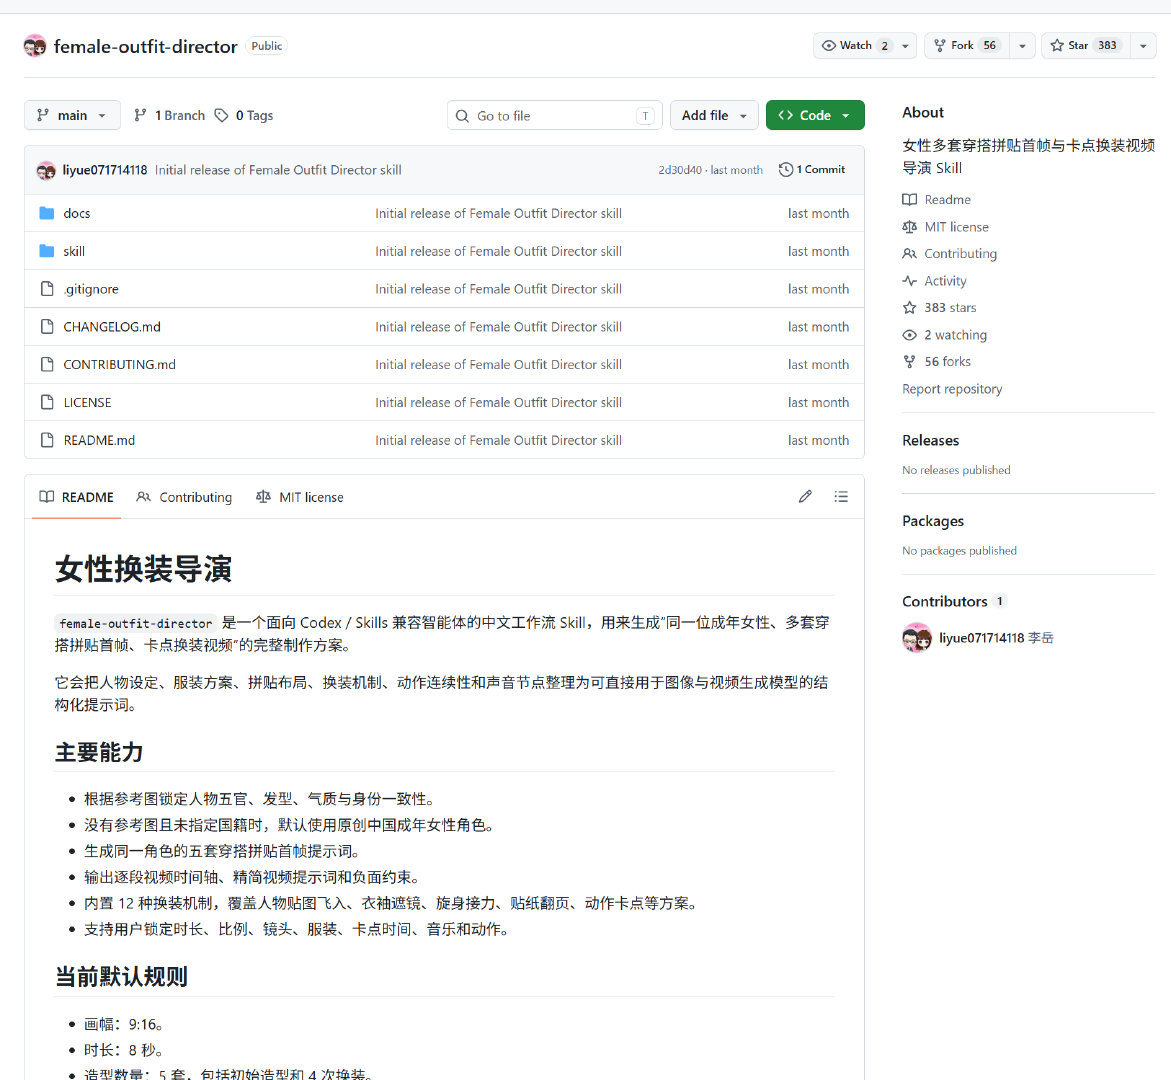Open the .gitignore file
1171x1080 pixels.
pyautogui.click(x=91, y=289)
